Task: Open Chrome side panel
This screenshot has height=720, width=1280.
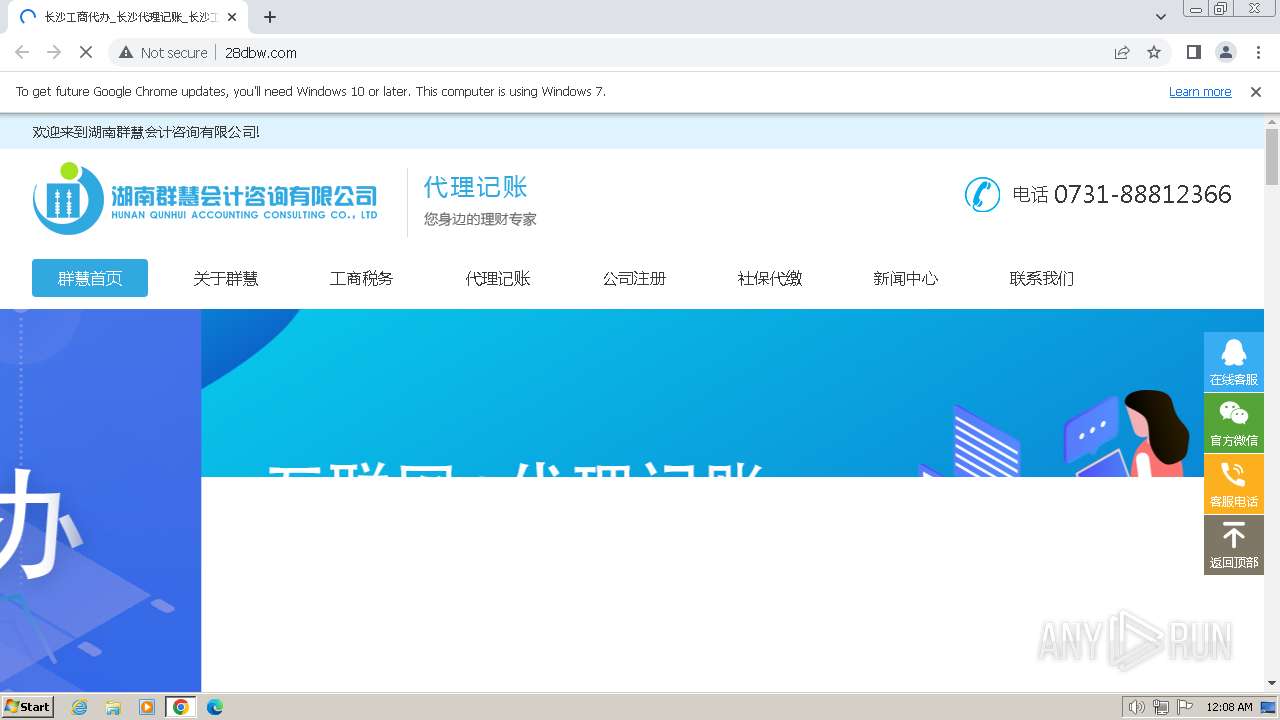Action: coord(1193,52)
